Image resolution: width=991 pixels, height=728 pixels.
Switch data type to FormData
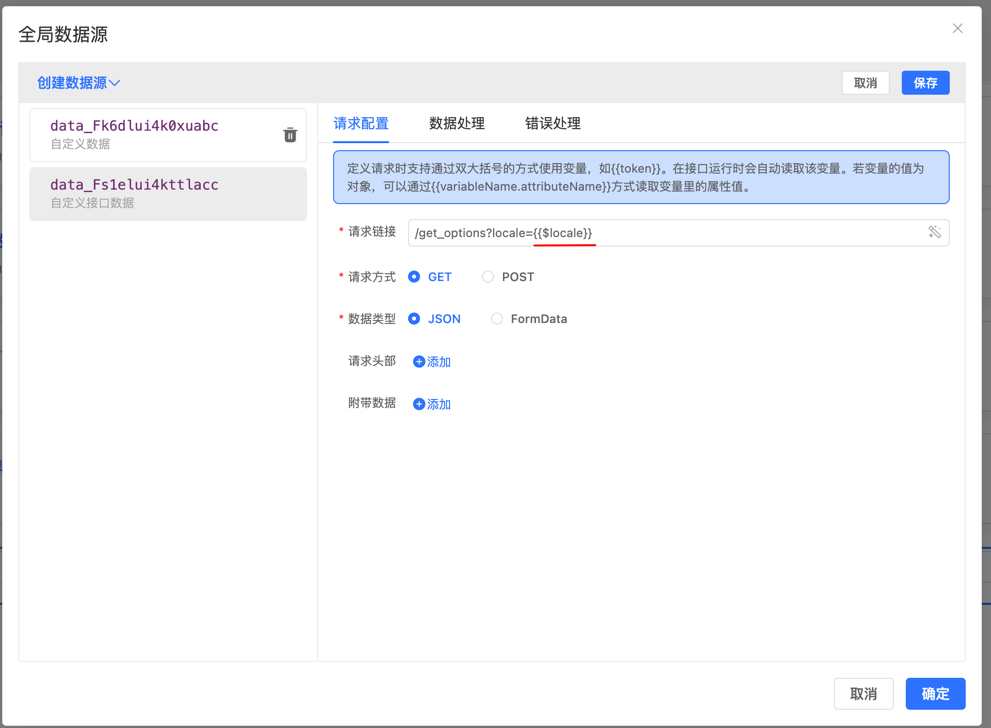[x=497, y=319]
